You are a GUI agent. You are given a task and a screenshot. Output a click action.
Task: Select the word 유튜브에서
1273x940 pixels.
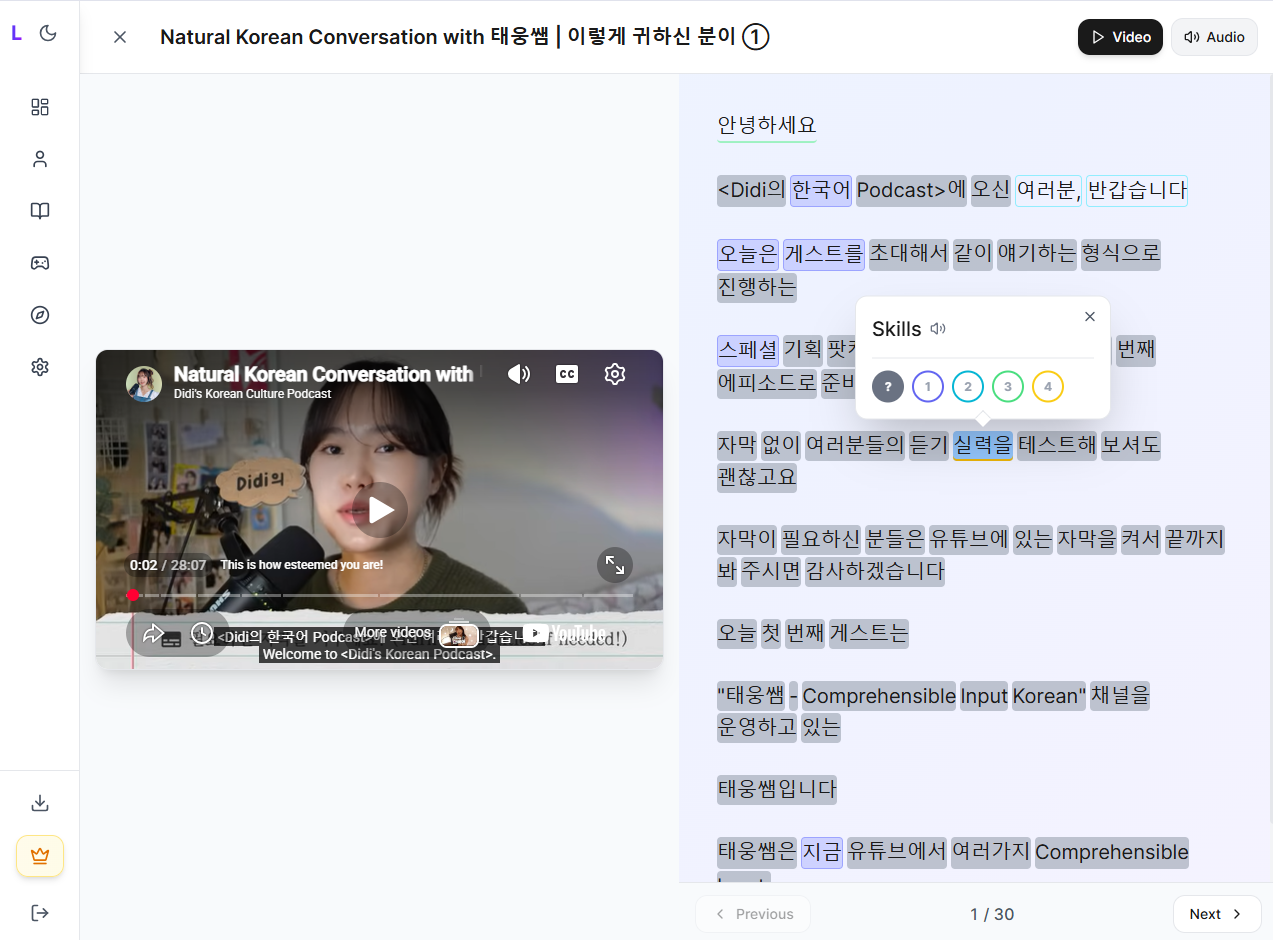point(897,853)
